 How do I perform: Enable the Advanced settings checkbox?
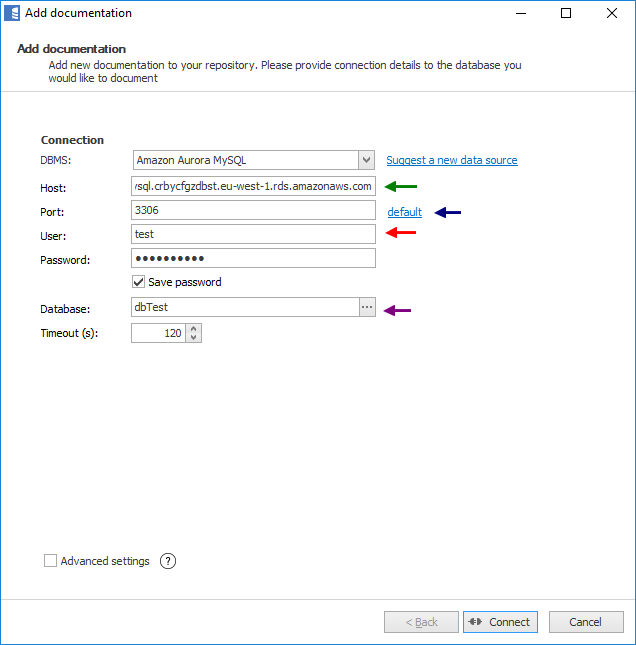tap(50, 561)
